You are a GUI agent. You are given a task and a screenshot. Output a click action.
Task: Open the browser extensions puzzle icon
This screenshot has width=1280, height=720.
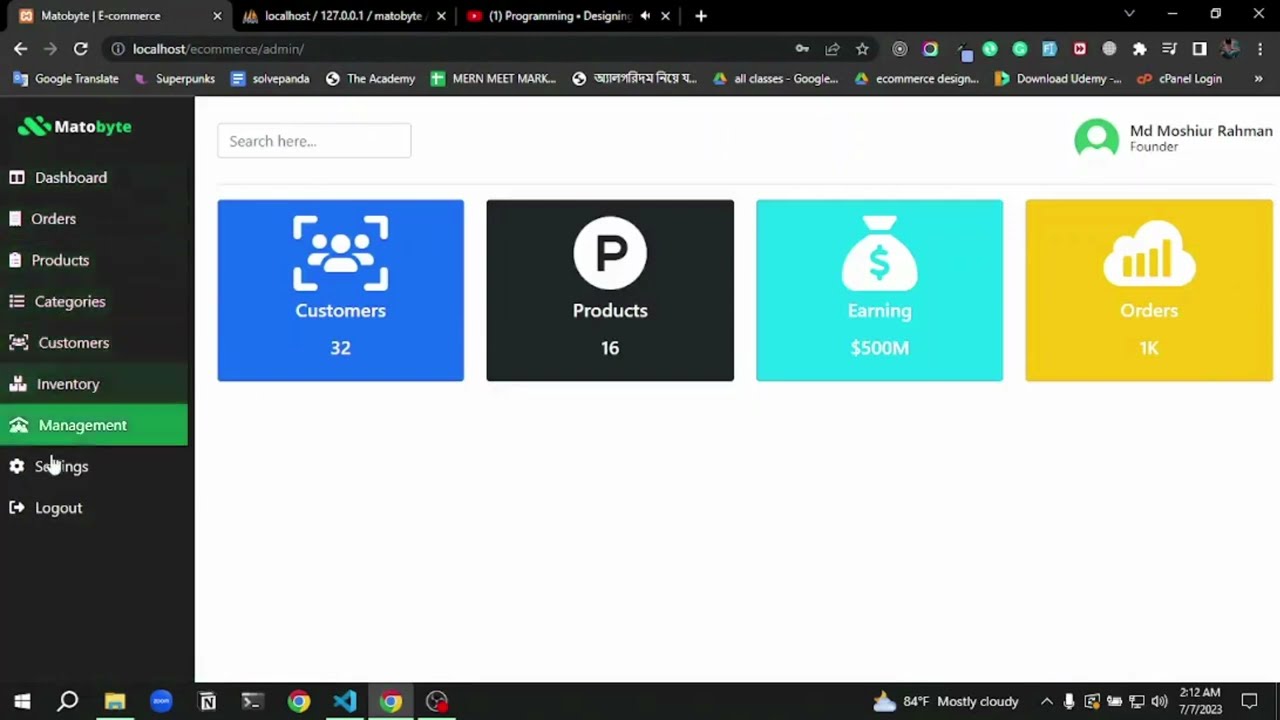[x=1139, y=48]
